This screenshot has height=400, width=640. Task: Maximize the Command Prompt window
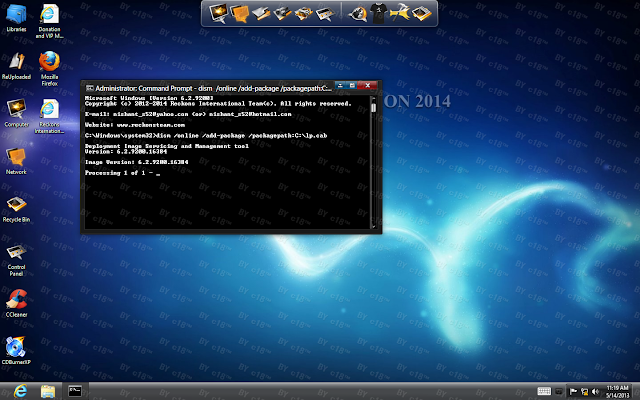(352, 85)
